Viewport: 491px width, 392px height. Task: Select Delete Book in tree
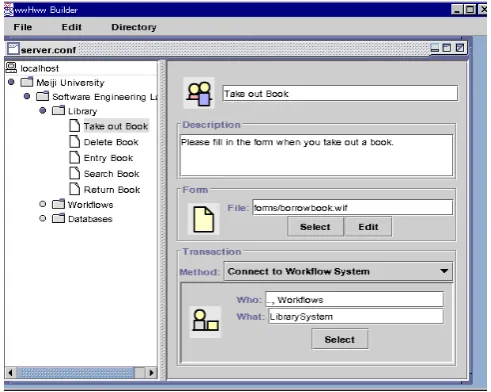111,142
